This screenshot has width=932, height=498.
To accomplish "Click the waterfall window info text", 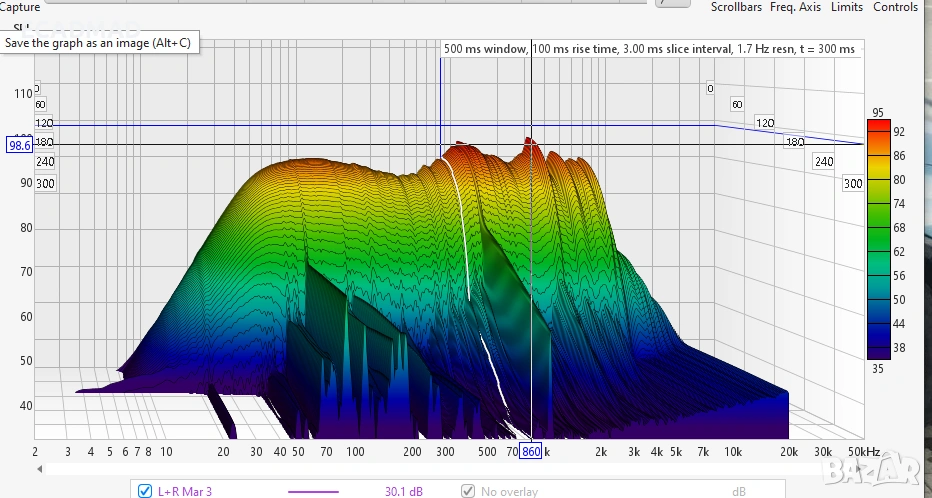I will (650, 49).
